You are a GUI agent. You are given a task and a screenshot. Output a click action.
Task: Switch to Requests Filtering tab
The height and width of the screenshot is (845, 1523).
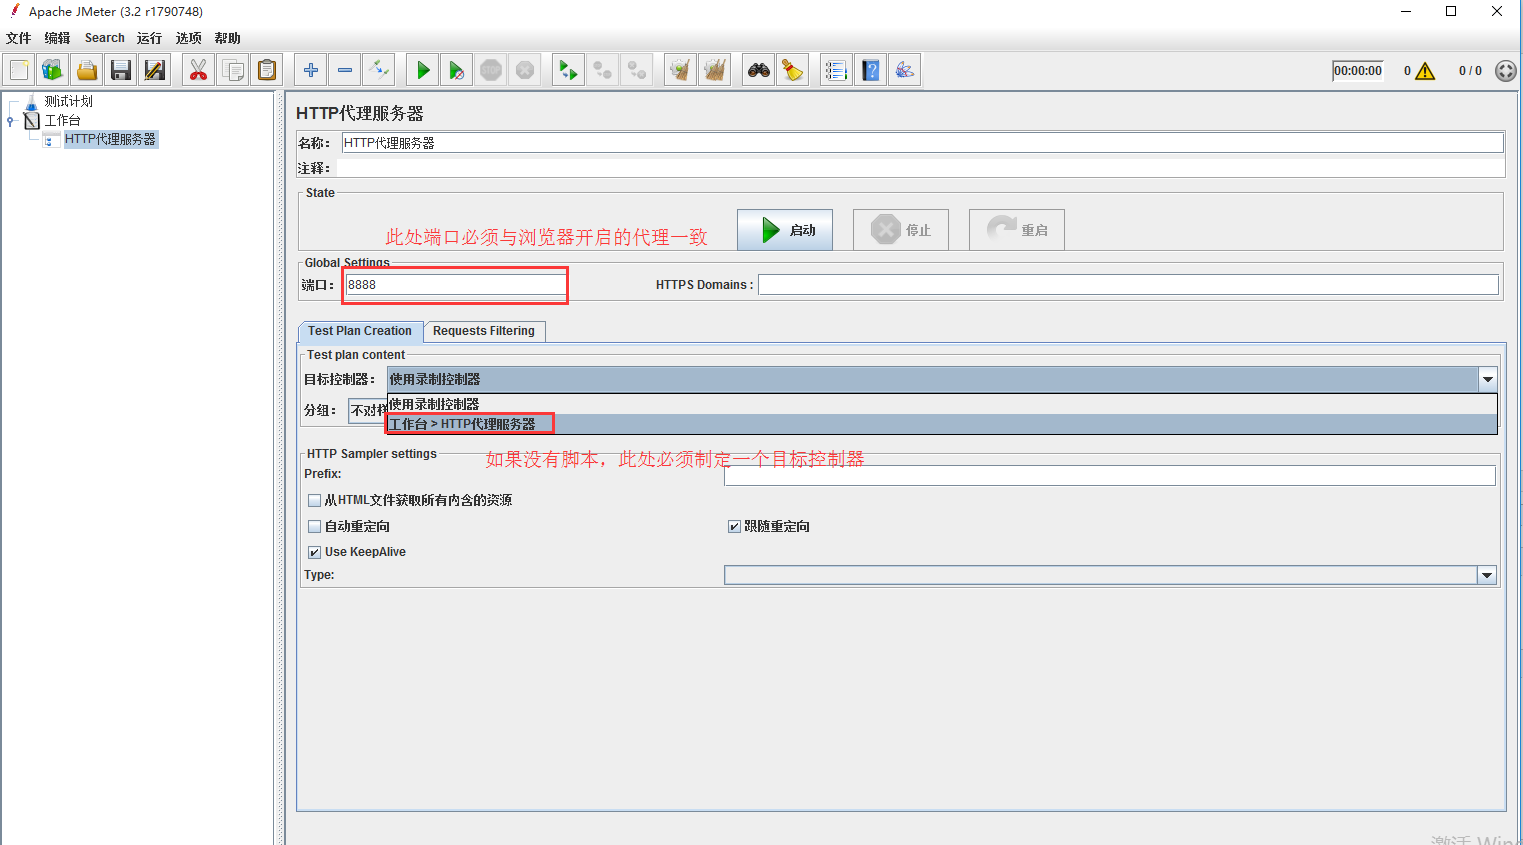[x=484, y=331]
